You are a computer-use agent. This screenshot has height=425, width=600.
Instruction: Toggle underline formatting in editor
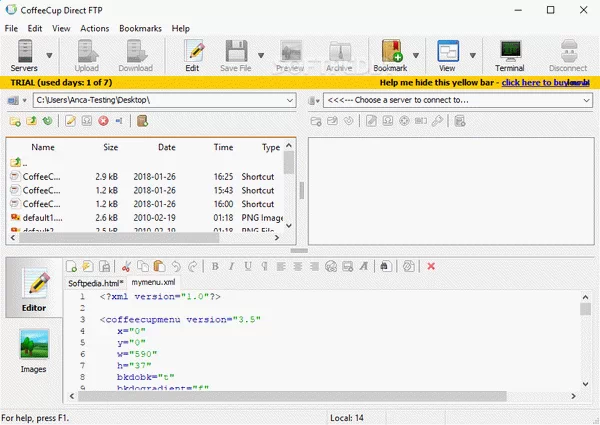(x=248, y=266)
